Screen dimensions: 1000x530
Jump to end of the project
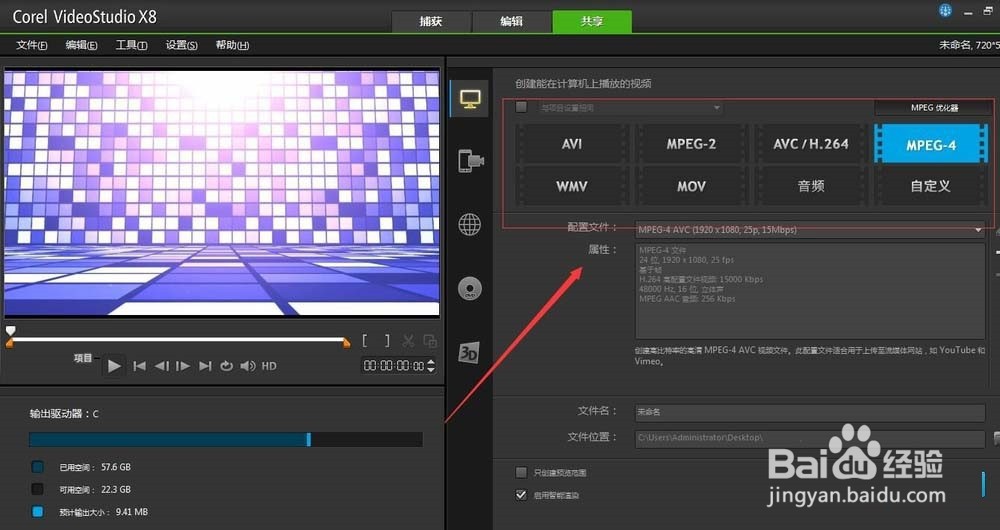tap(205, 366)
